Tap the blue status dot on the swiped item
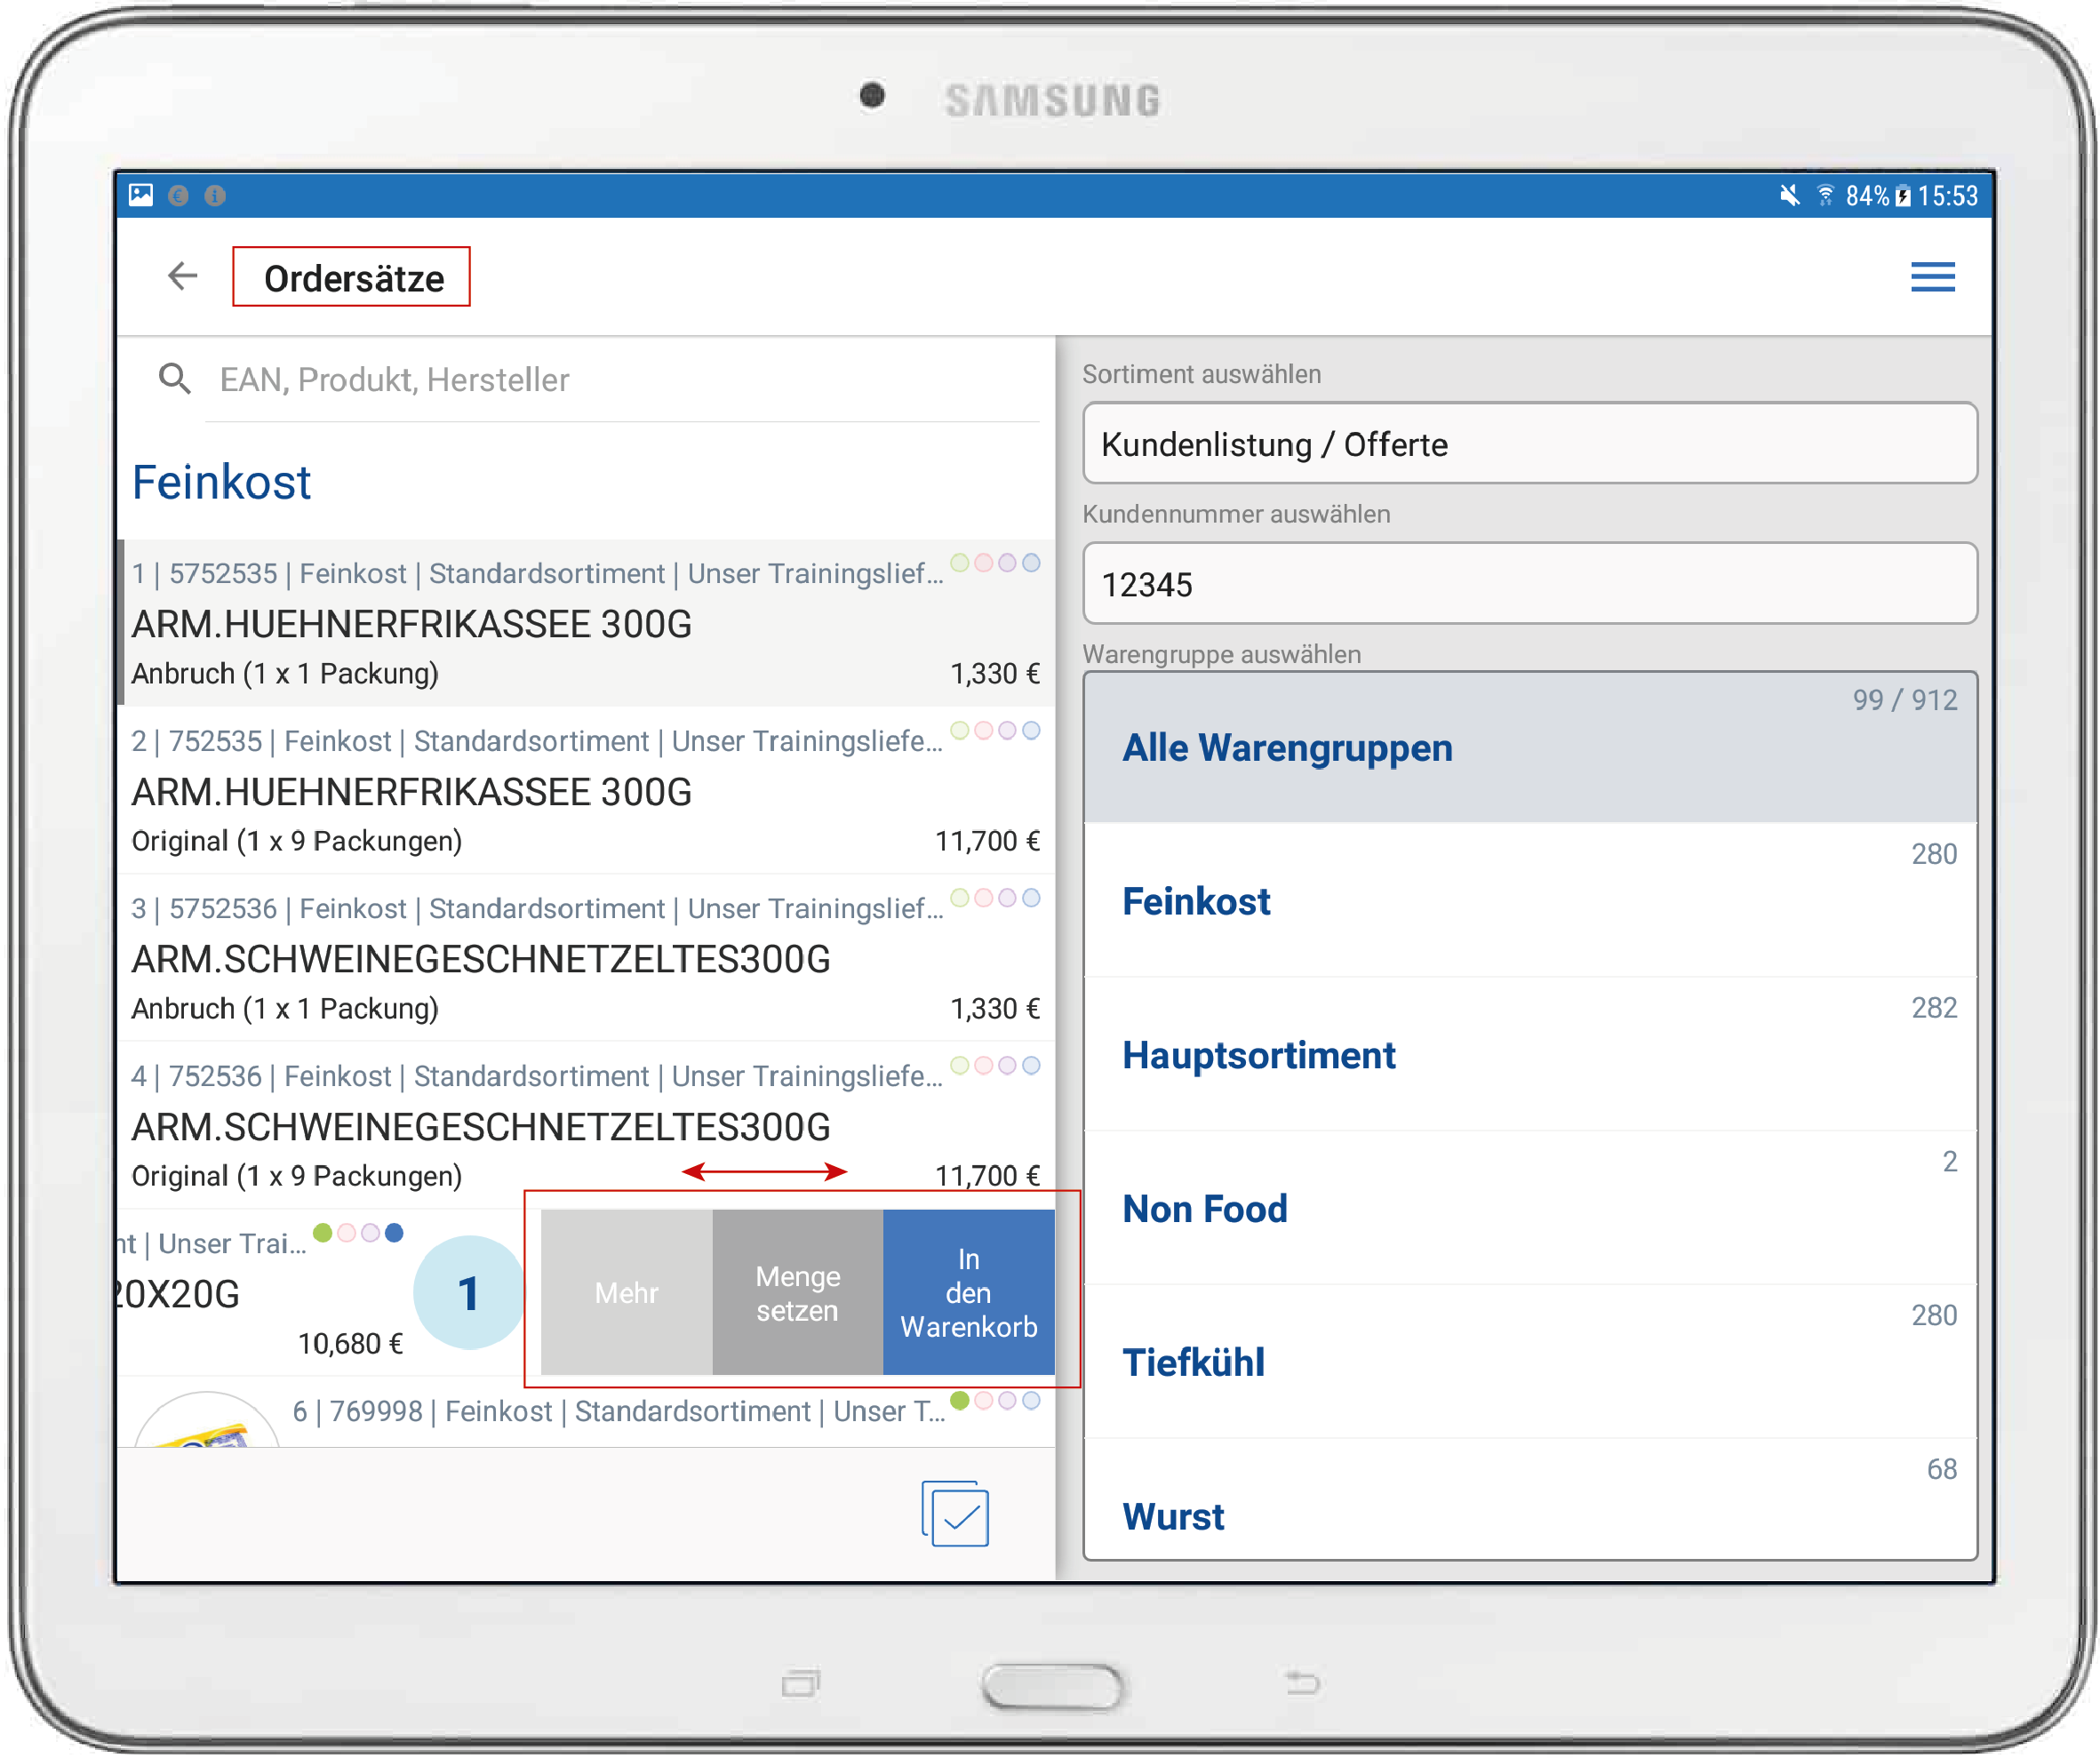This screenshot has height=1758, width=2100. (x=395, y=1233)
